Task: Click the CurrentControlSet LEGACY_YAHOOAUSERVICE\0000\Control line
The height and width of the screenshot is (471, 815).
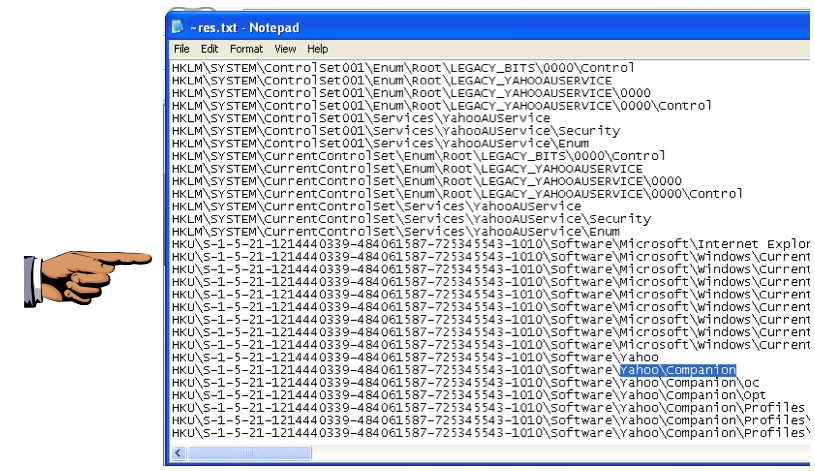Action: [457, 194]
